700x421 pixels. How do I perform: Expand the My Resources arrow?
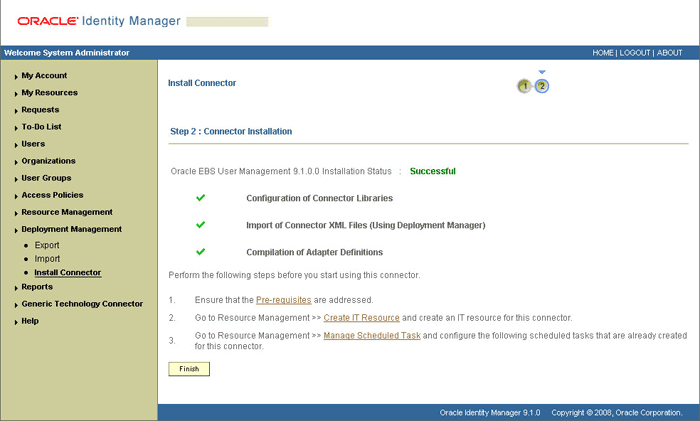tap(16, 93)
